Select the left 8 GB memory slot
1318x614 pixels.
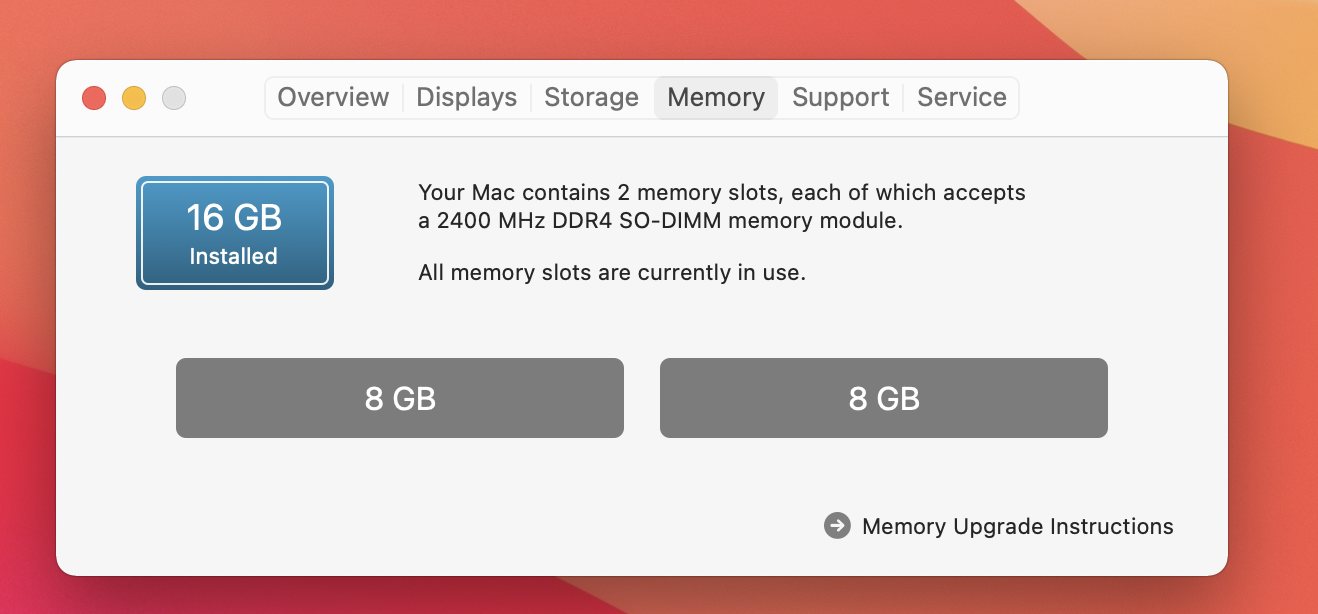click(x=400, y=398)
